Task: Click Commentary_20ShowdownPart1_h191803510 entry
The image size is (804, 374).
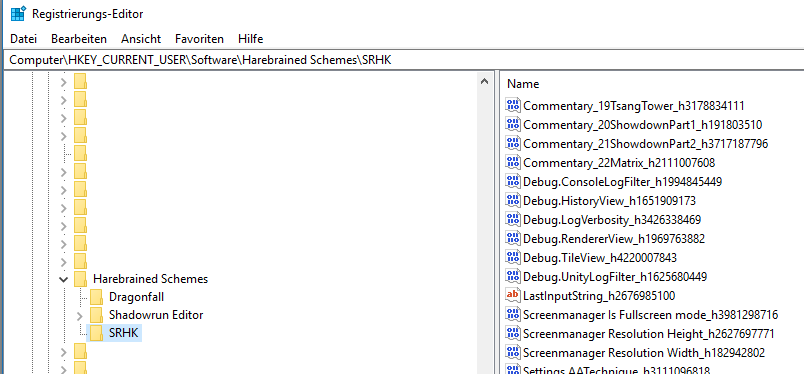Action: point(642,125)
